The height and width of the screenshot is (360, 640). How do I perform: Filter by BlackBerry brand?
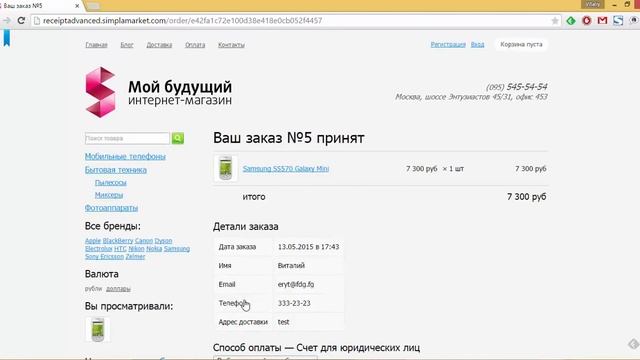pyautogui.click(x=118, y=241)
